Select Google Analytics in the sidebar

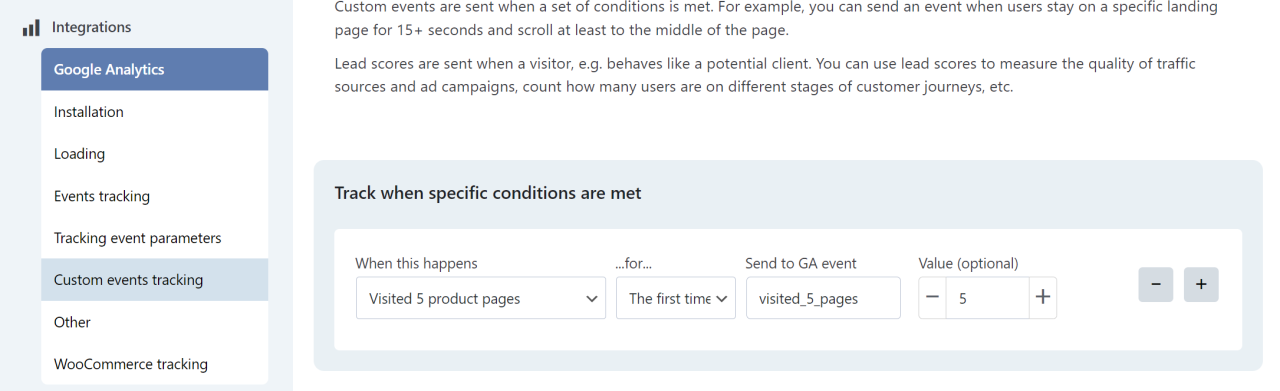(x=155, y=69)
